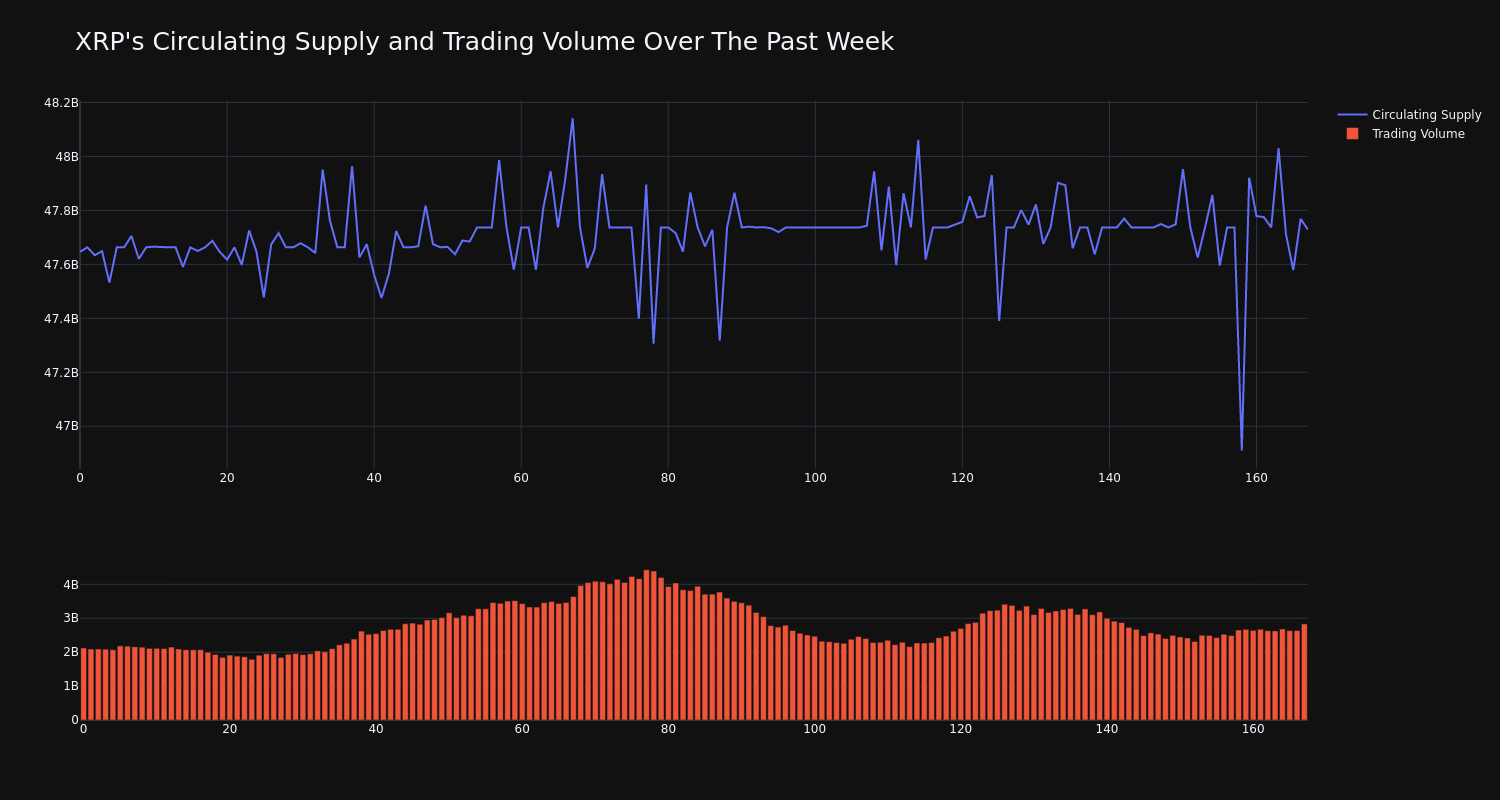1500x800 pixels.
Task: Click the 47.8B y-axis label
Action: point(61,211)
